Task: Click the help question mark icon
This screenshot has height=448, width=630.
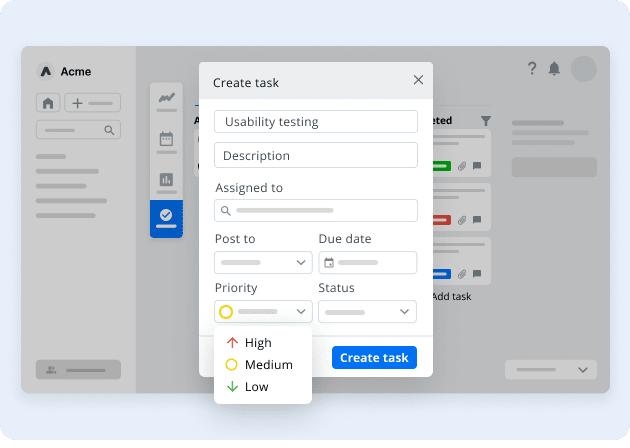Action: click(532, 68)
